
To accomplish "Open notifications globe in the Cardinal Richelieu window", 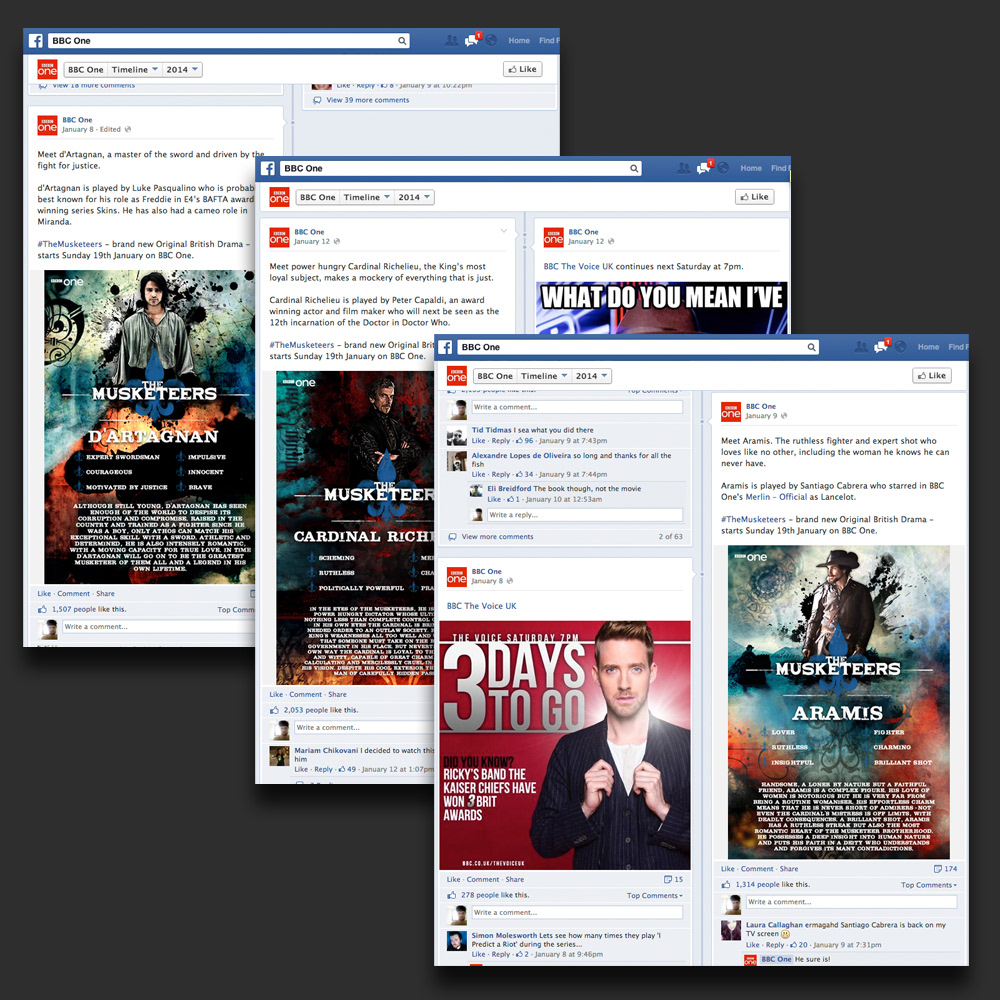I will 723,168.
